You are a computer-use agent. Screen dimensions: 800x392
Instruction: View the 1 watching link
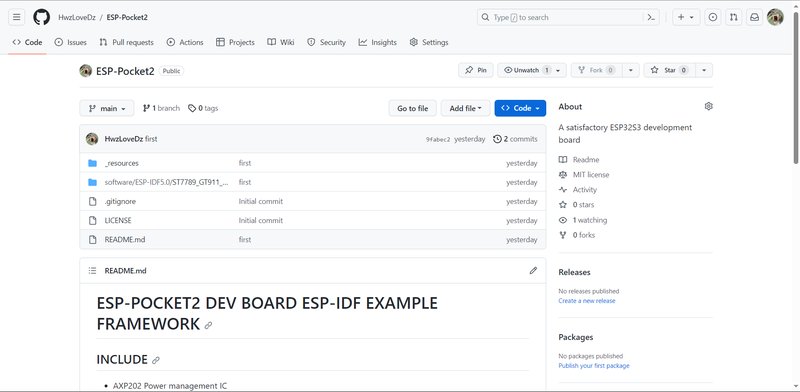point(590,220)
